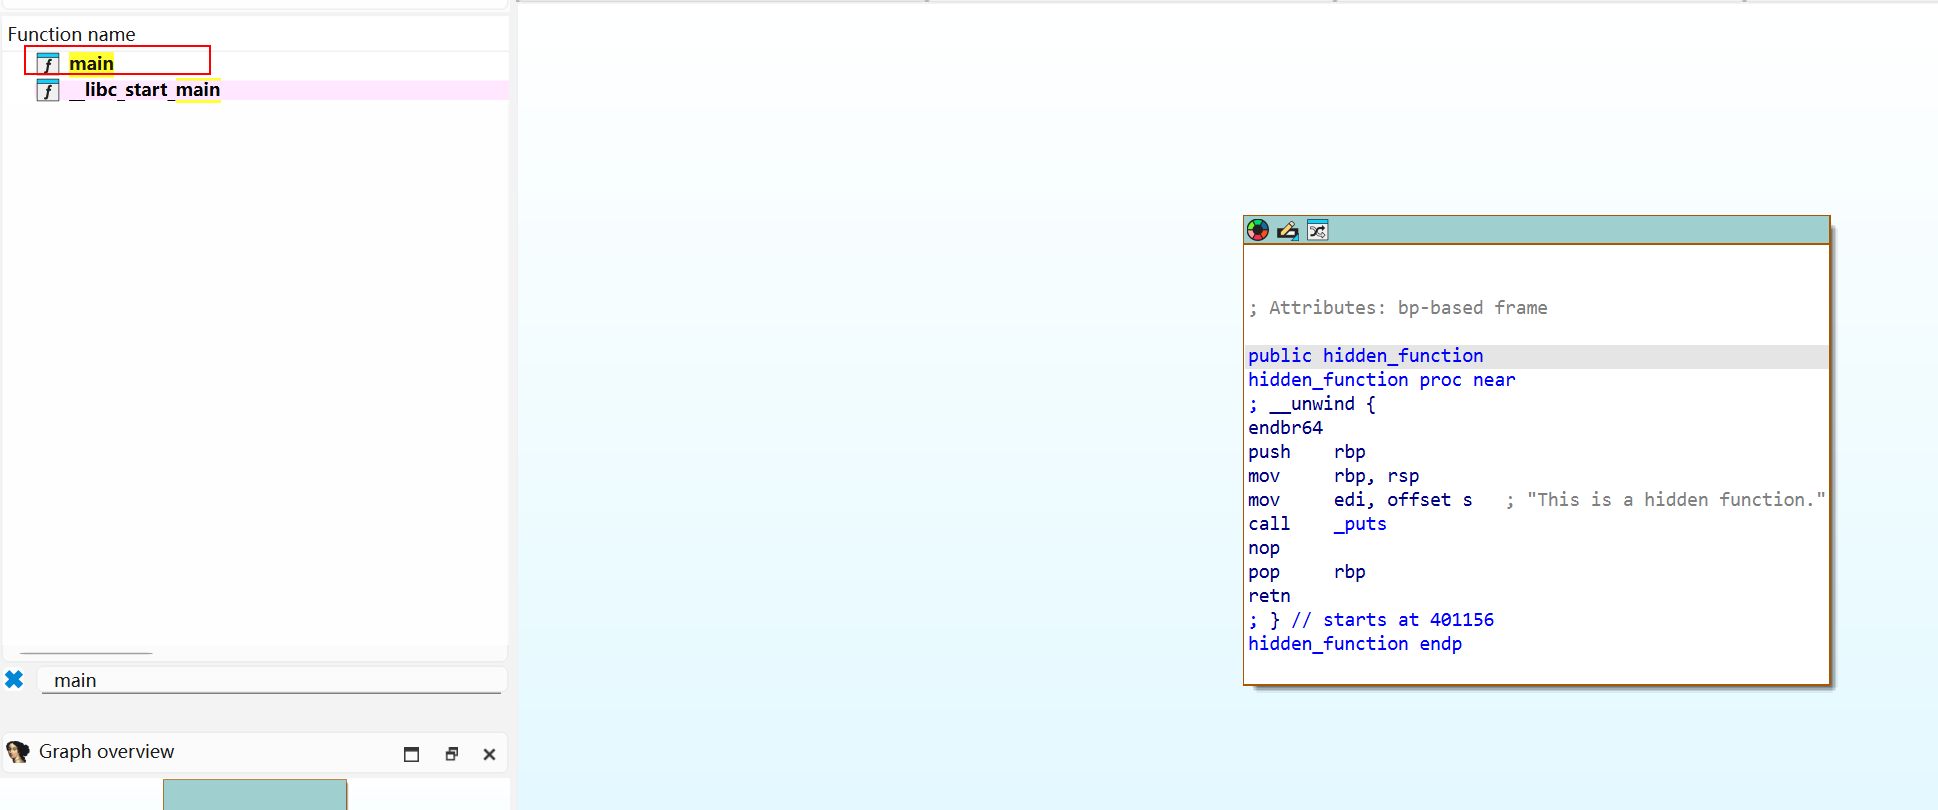Click the _puts call target
1938x810 pixels.
click(x=1360, y=524)
